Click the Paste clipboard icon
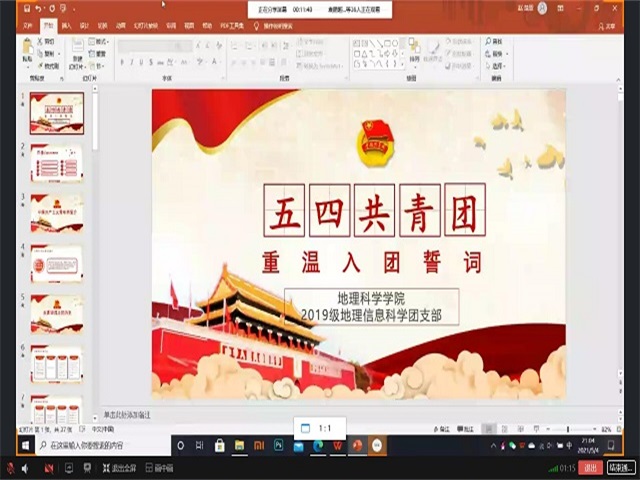This screenshot has width=640, height=480. (x=27, y=47)
